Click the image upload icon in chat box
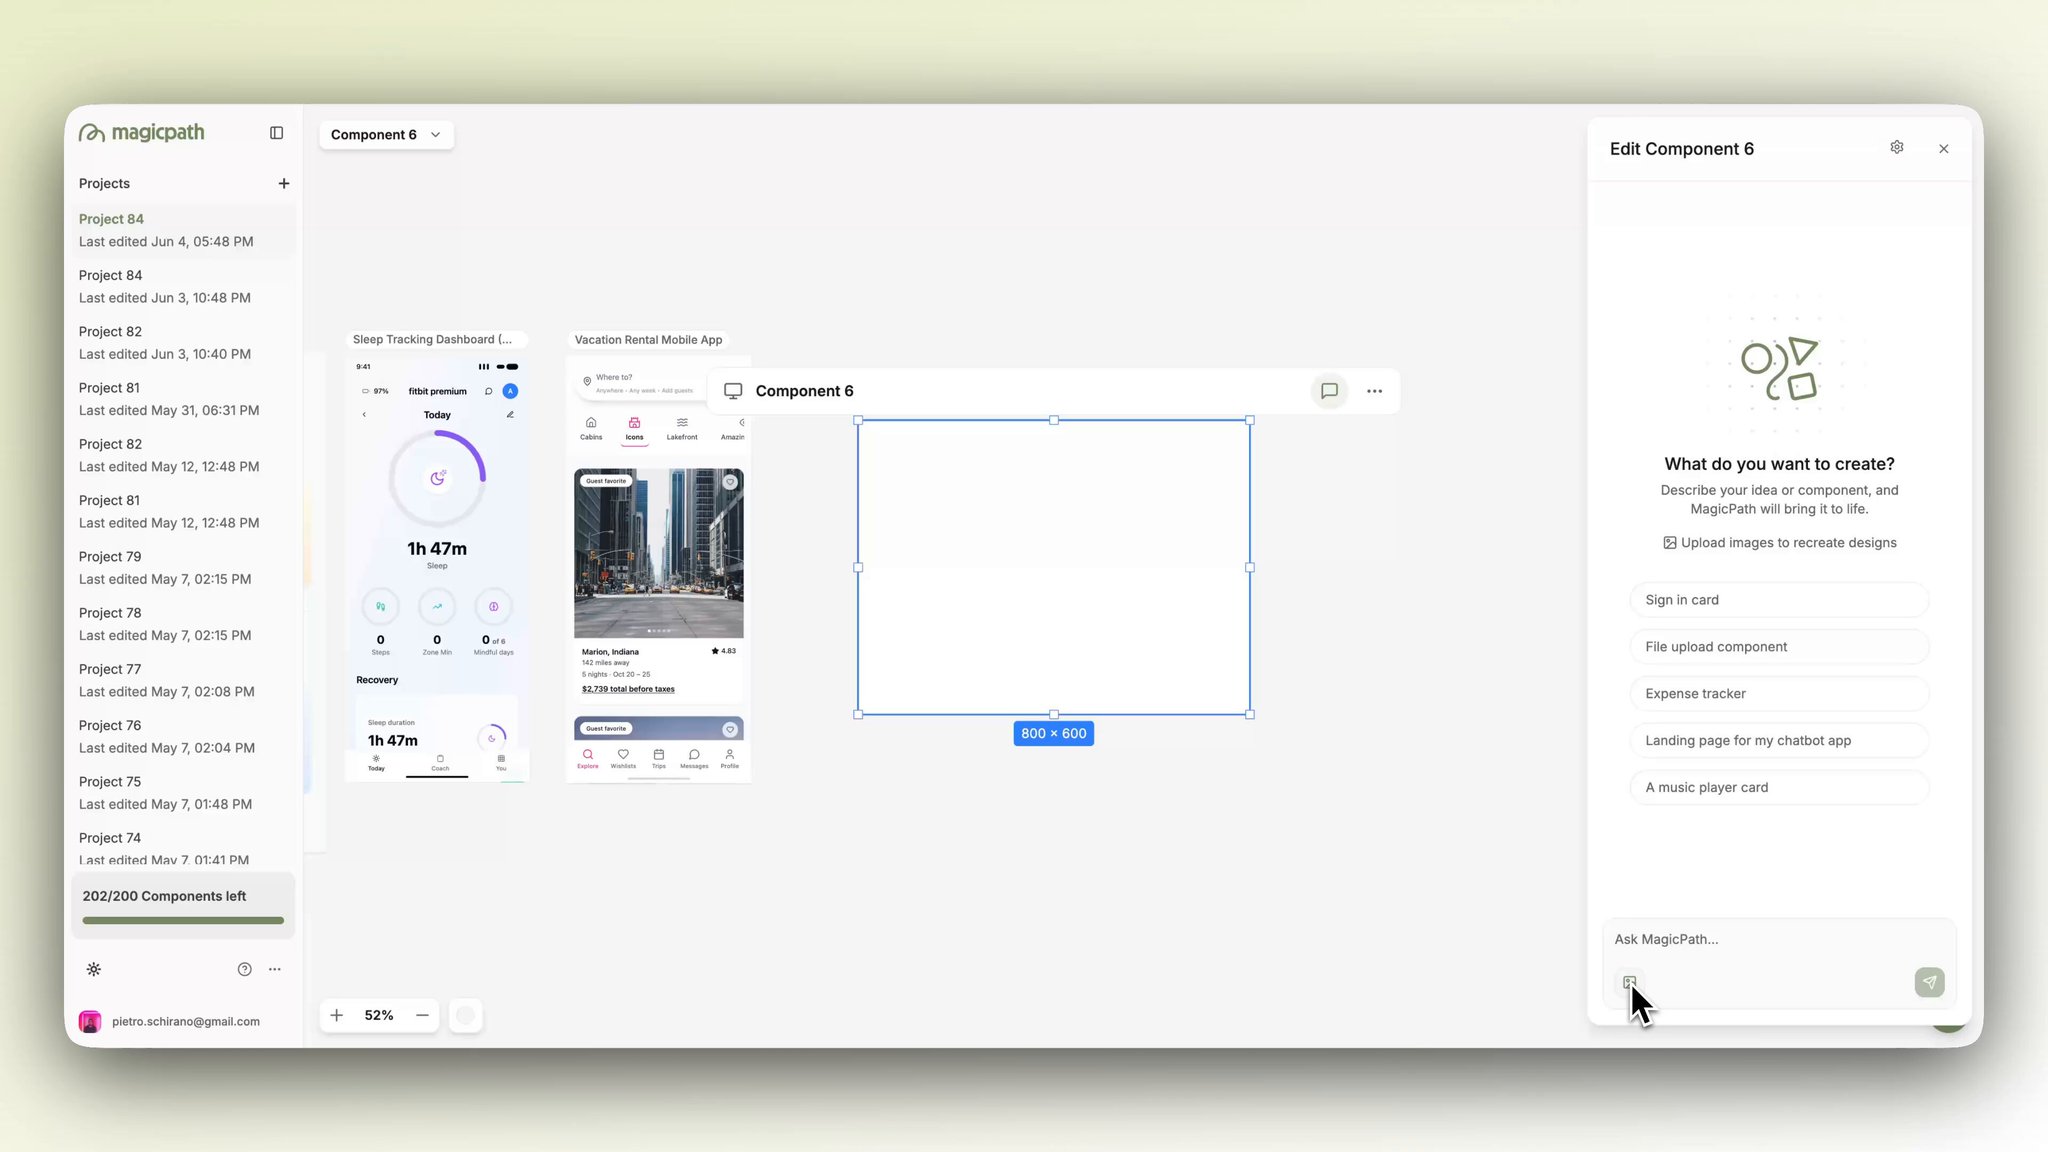Image resolution: width=2048 pixels, height=1152 pixels. pos(1629,982)
